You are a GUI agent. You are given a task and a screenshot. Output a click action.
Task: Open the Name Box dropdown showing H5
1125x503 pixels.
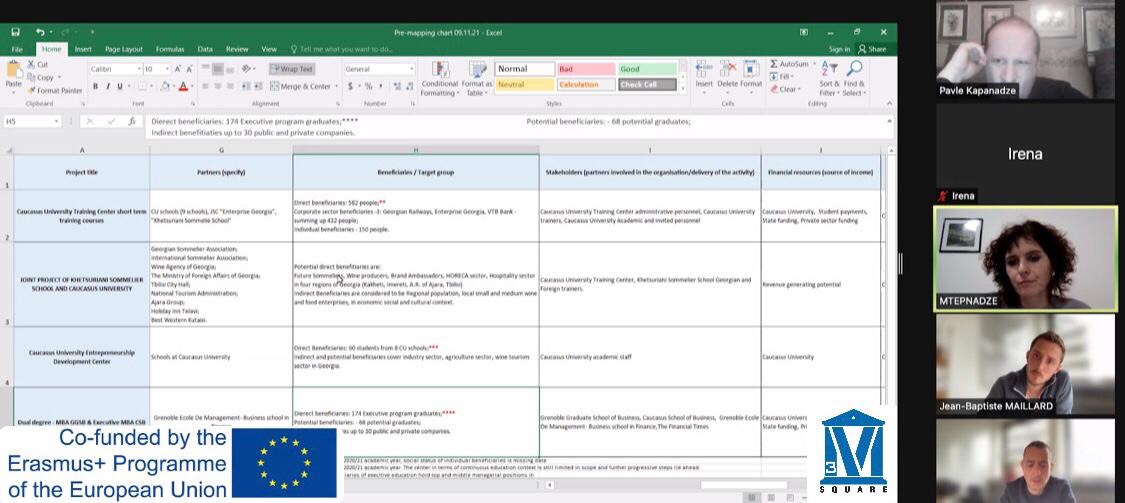57,122
